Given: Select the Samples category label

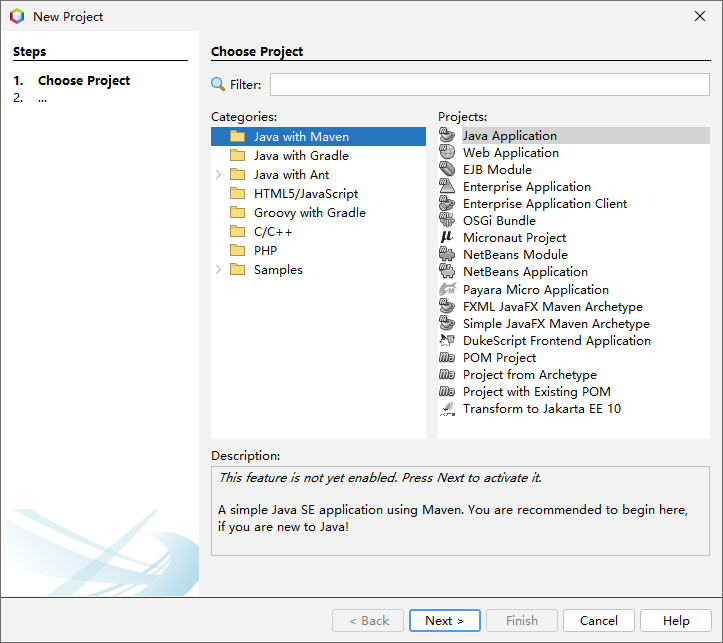Looking at the screenshot, I should click(278, 270).
